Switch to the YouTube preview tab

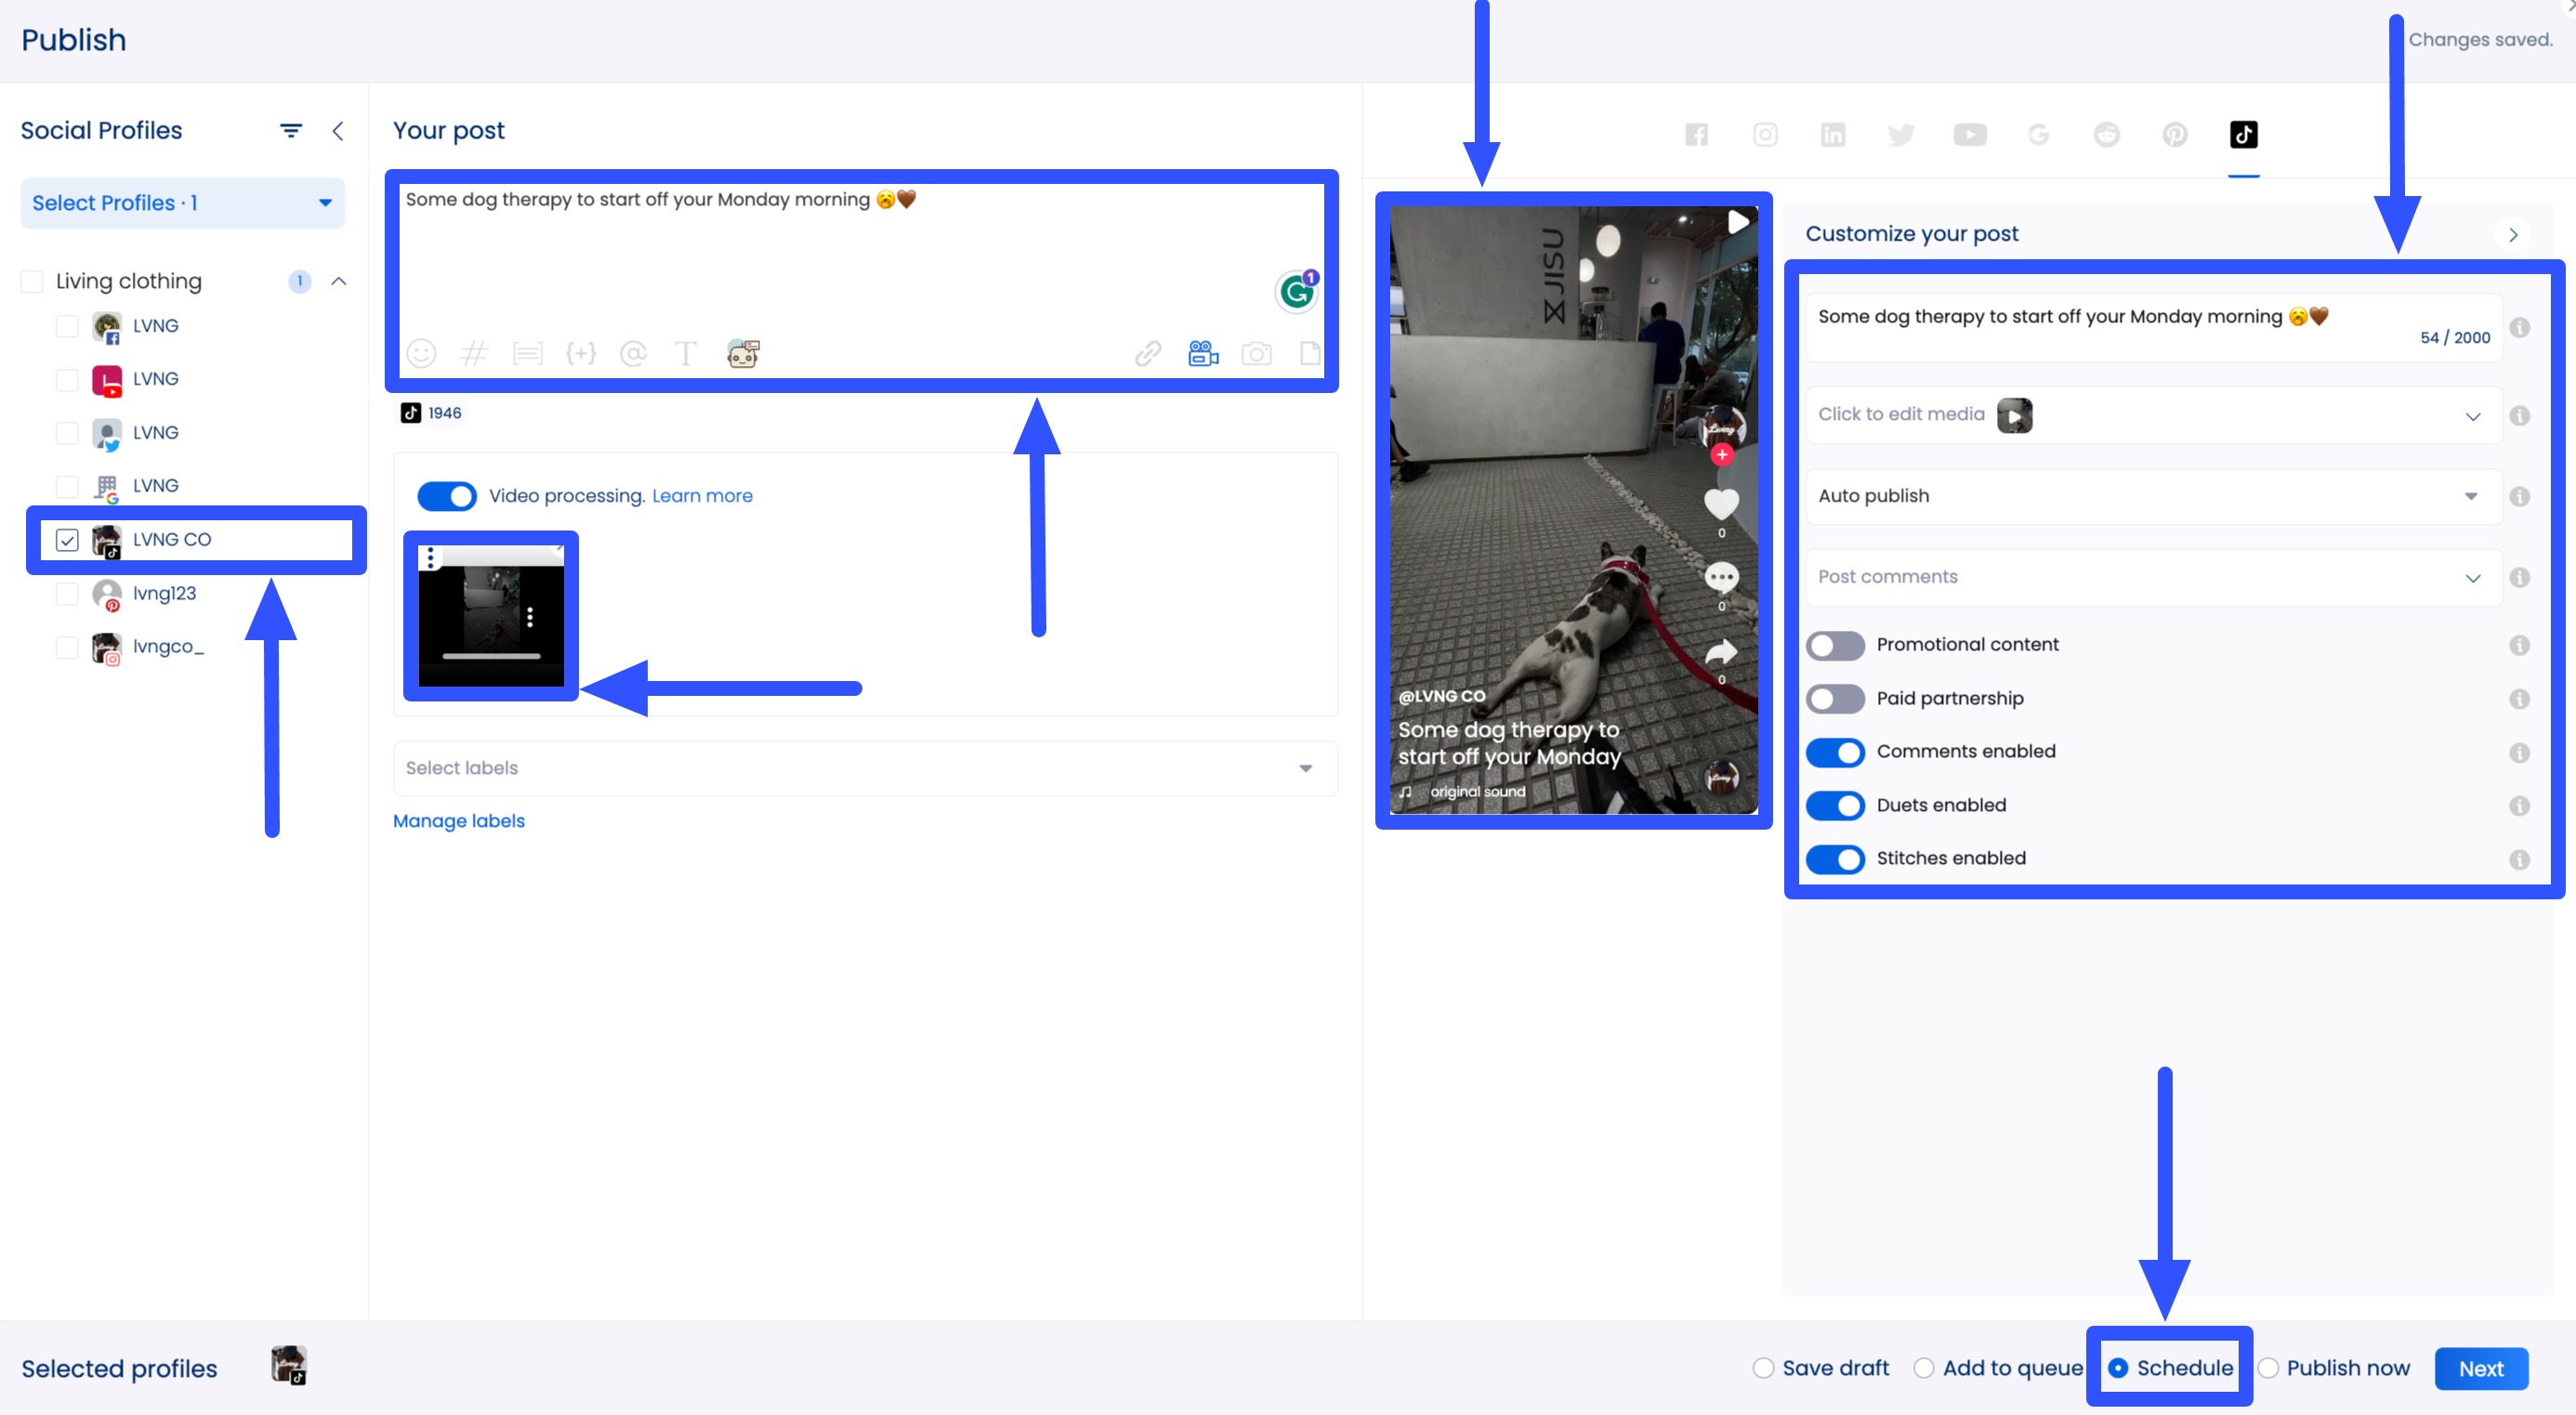pyautogui.click(x=1969, y=135)
